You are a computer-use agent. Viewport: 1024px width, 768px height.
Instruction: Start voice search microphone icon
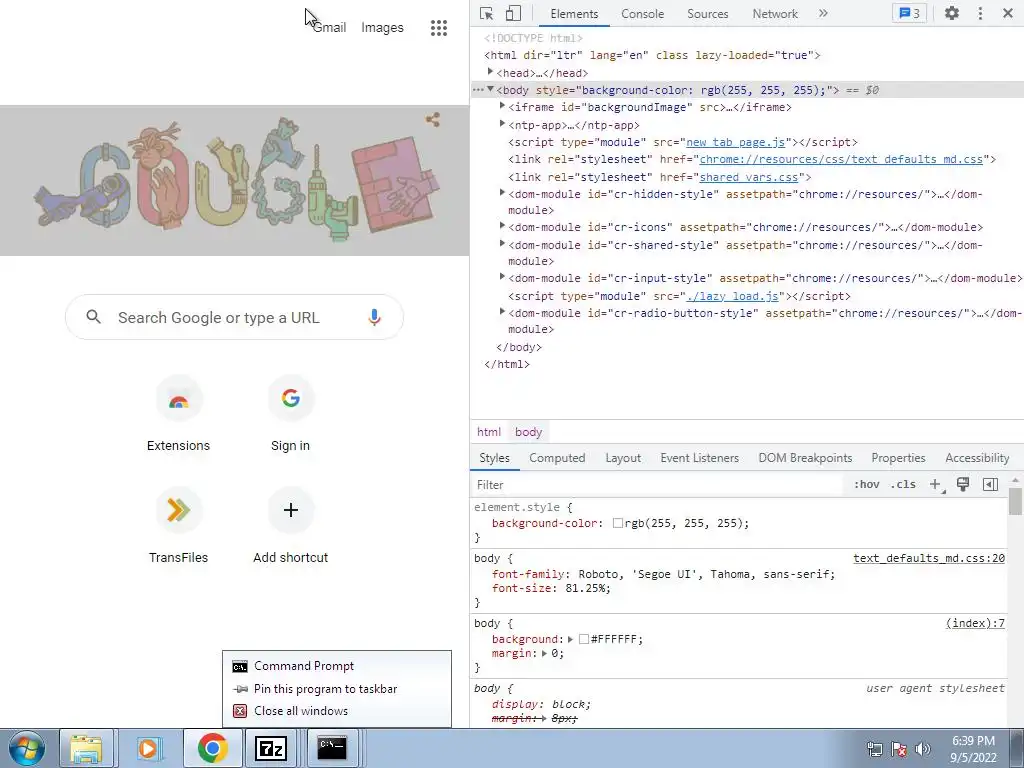coord(374,317)
